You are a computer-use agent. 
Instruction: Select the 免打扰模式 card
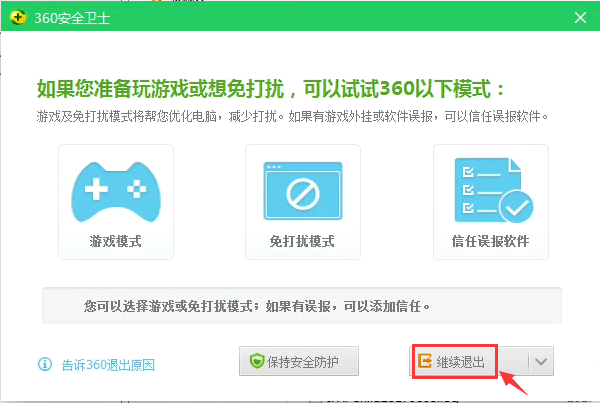(x=303, y=202)
